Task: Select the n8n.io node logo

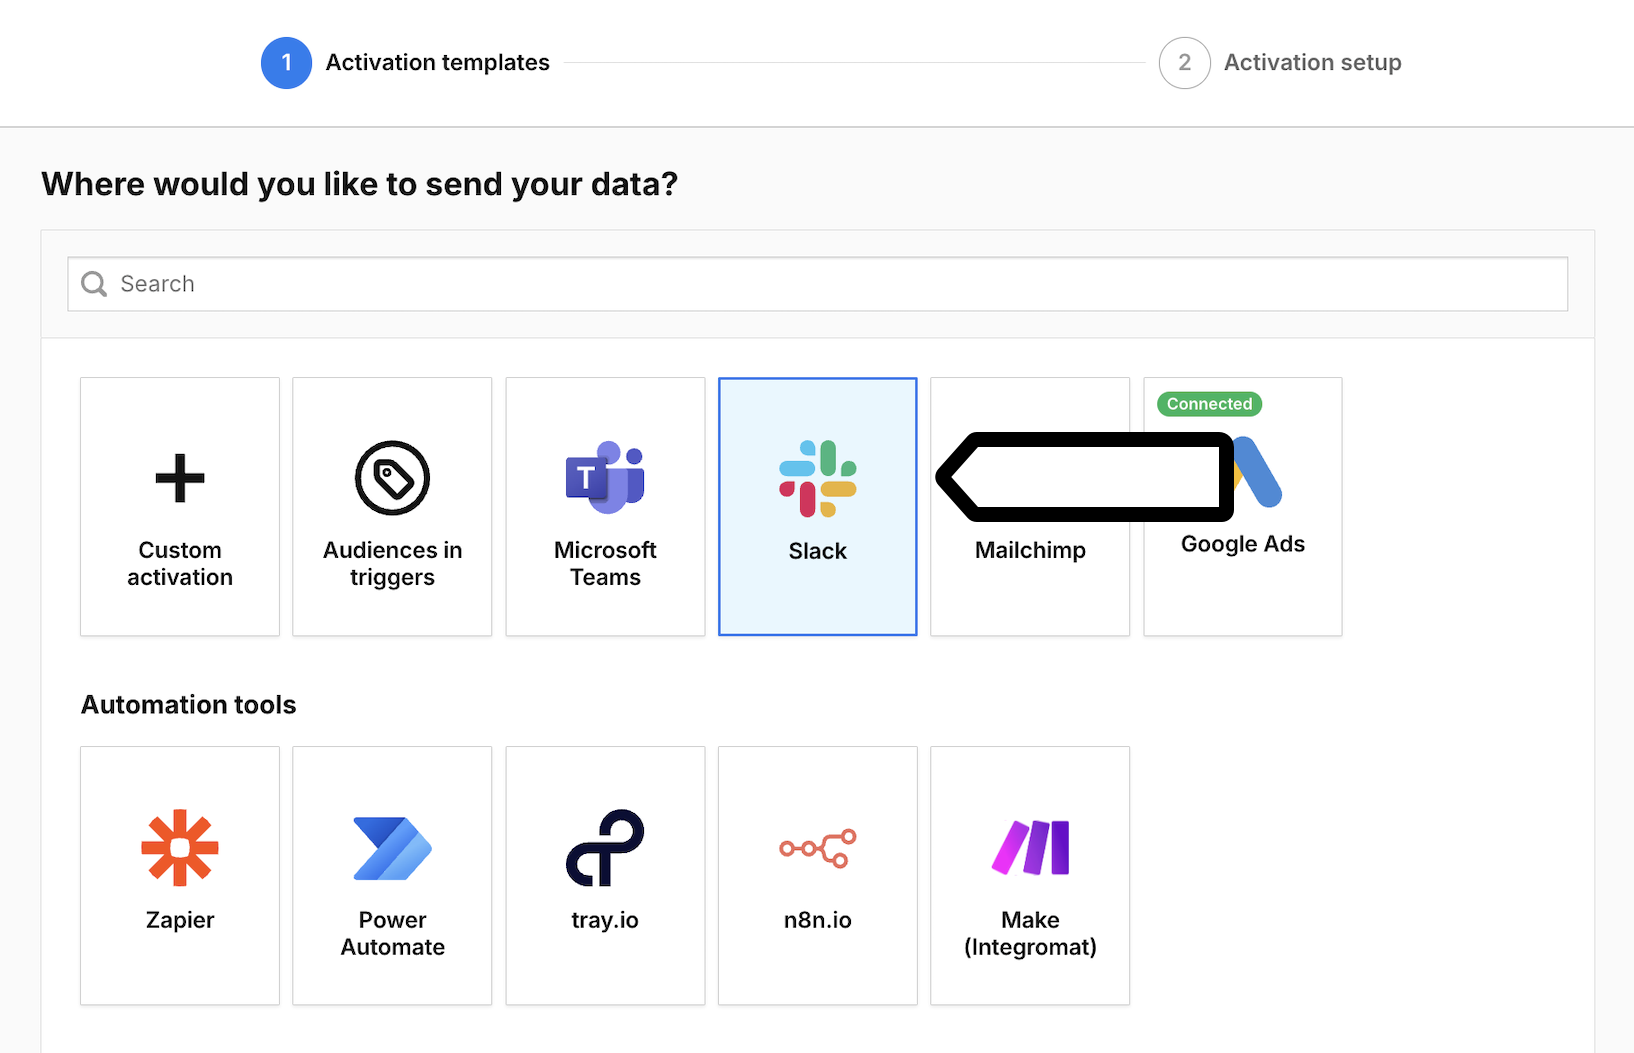Action: [818, 848]
